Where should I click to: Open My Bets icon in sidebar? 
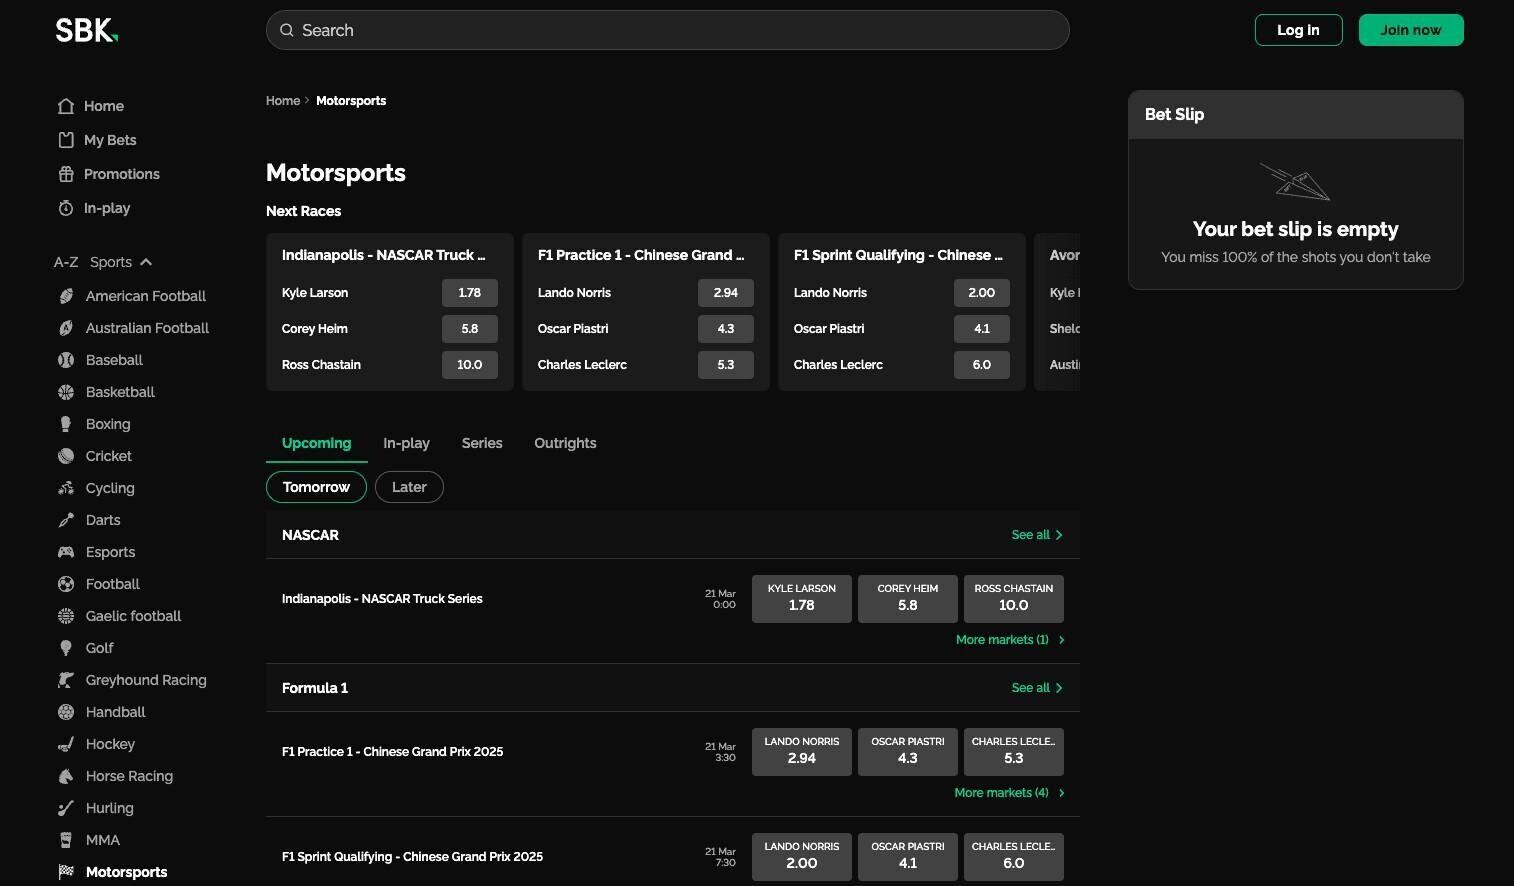click(x=66, y=140)
